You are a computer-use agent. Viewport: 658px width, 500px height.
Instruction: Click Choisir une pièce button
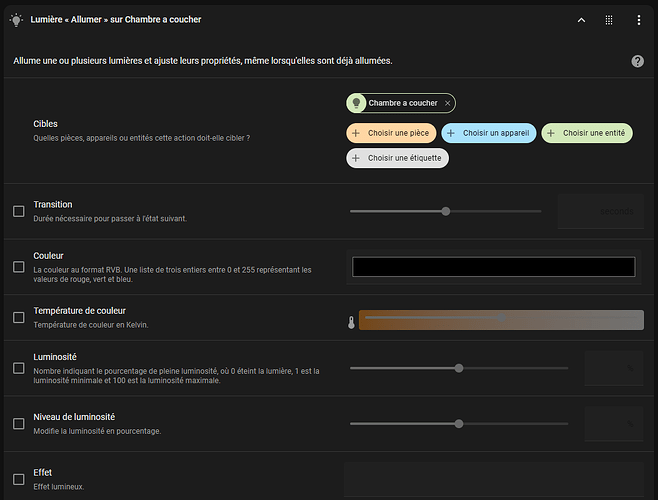coord(391,133)
